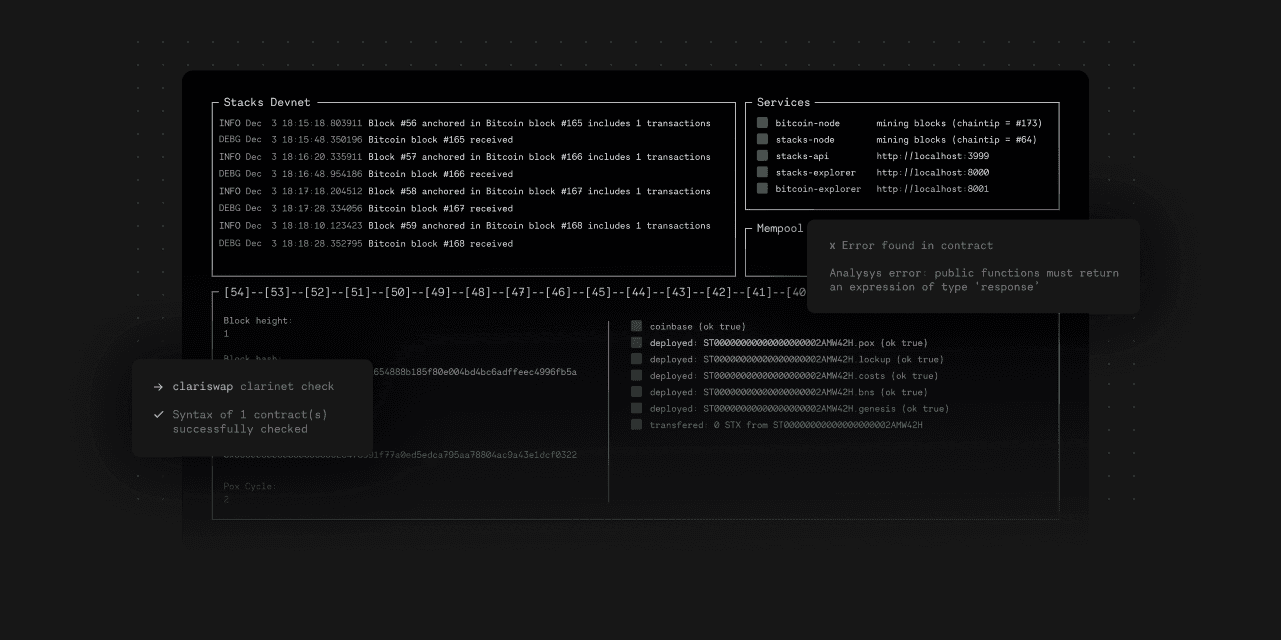Screen dimensions: 1281x640
Task: Click the log row for Block #57 anchored
Action: [x=465, y=157]
